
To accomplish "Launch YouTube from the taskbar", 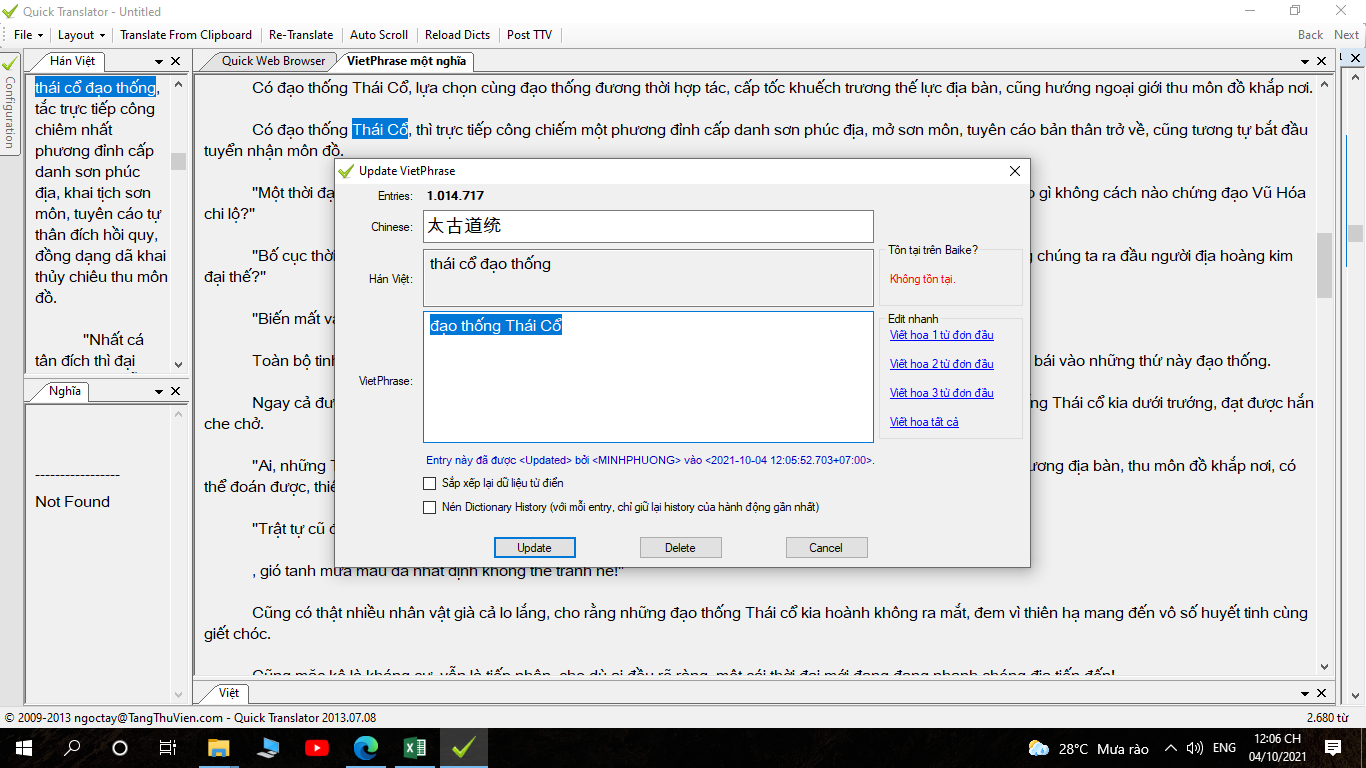I will pos(317,747).
